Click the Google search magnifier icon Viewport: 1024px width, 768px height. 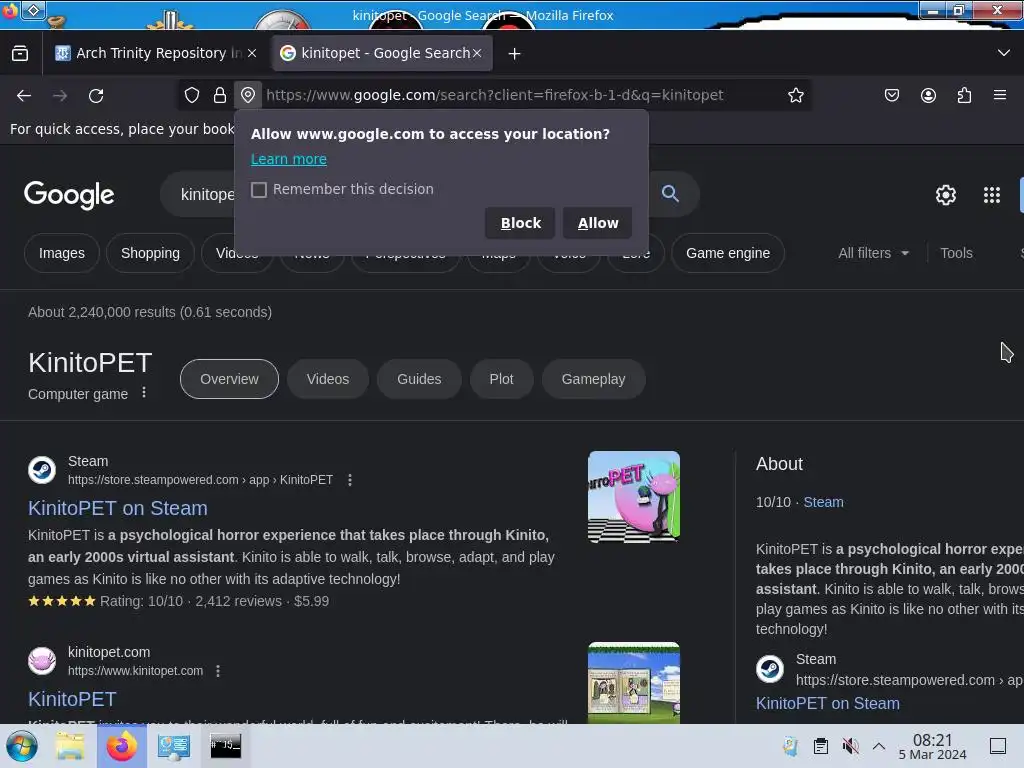[x=670, y=193]
